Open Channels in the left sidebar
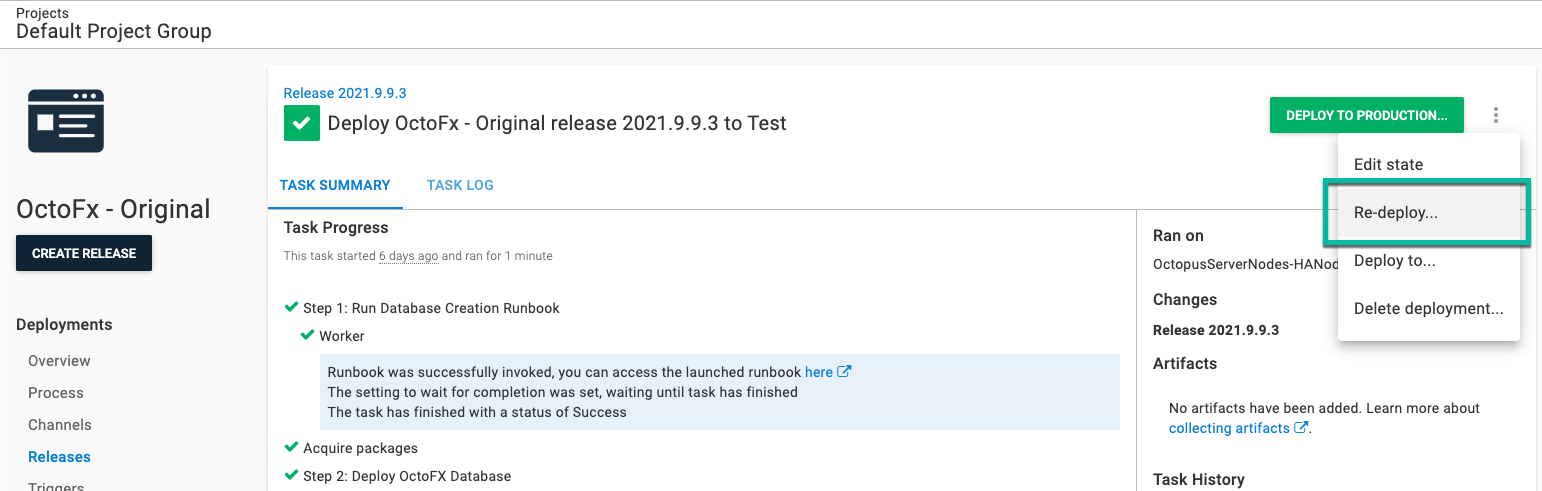Viewport: 1542px width, 491px height. click(x=60, y=425)
